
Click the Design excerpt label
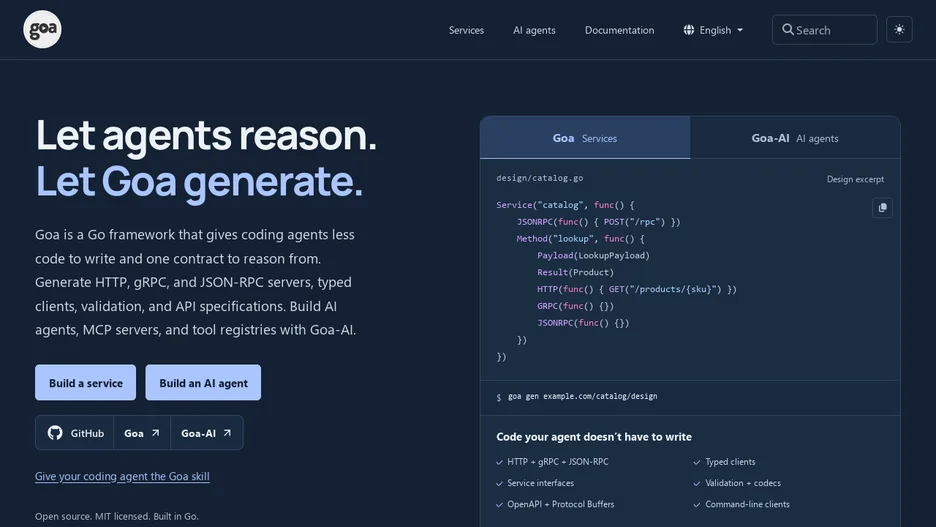click(x=855, y=179)
